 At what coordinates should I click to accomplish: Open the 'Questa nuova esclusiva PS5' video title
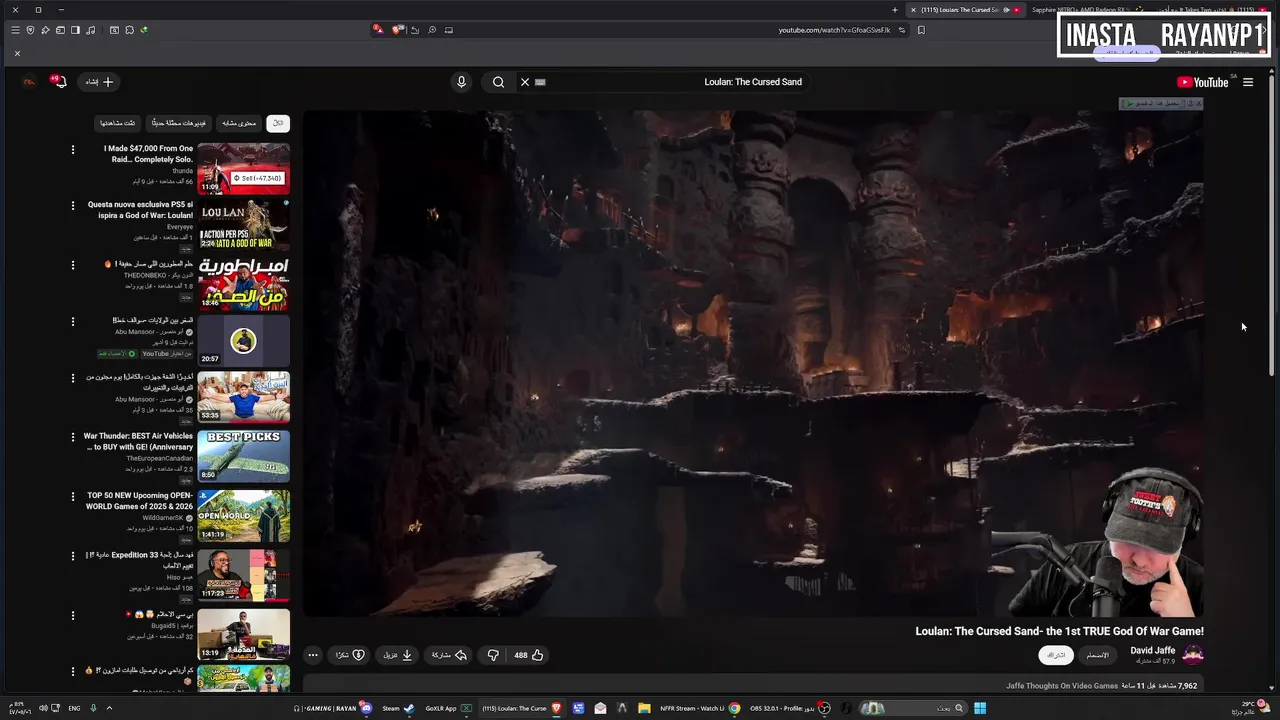140,210
